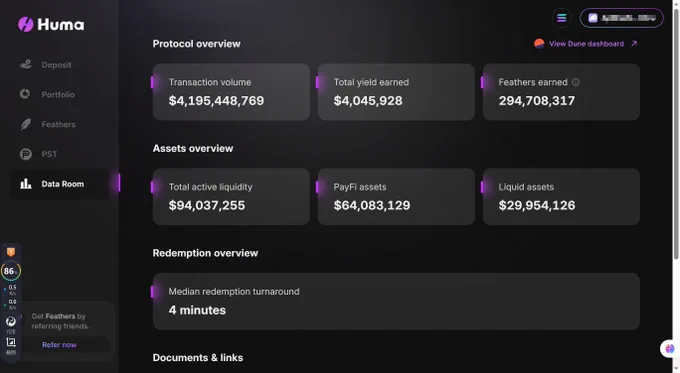Click the floating brain assistant icon

[670, 349]
